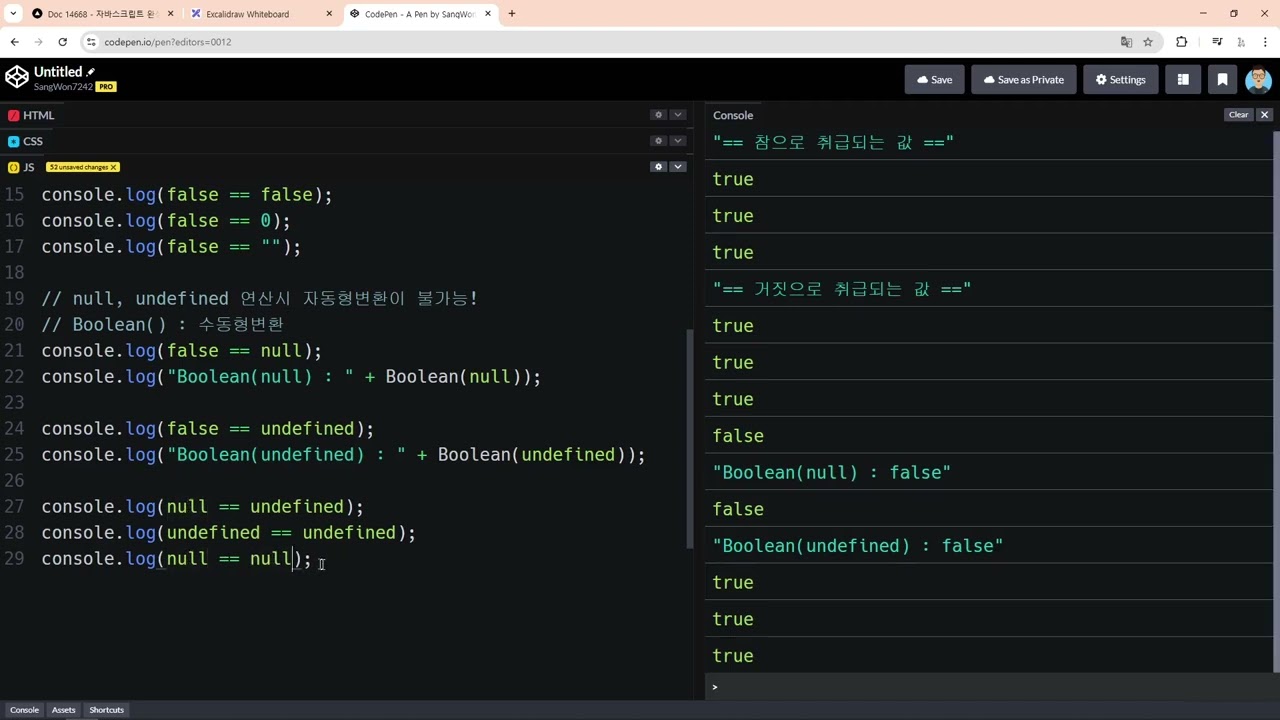Open Assets from the footer
The width and height of the screenshot is (1280, 720).
(63, 710)
